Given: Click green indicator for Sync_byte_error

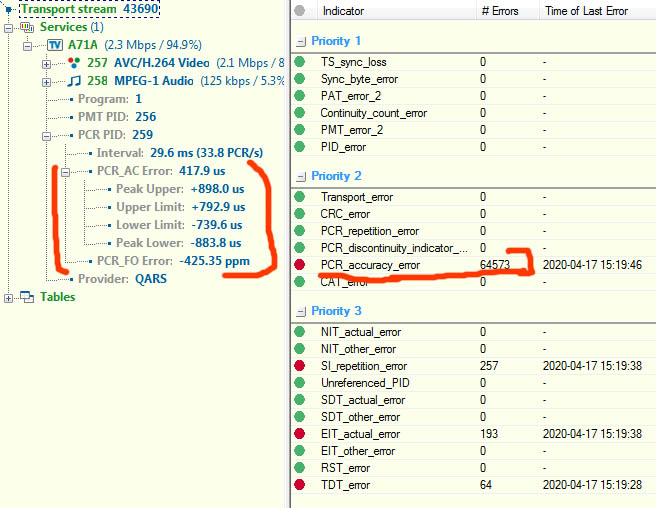Looking at the screenshot, I should pyautogui.click(x=300, y=79).
